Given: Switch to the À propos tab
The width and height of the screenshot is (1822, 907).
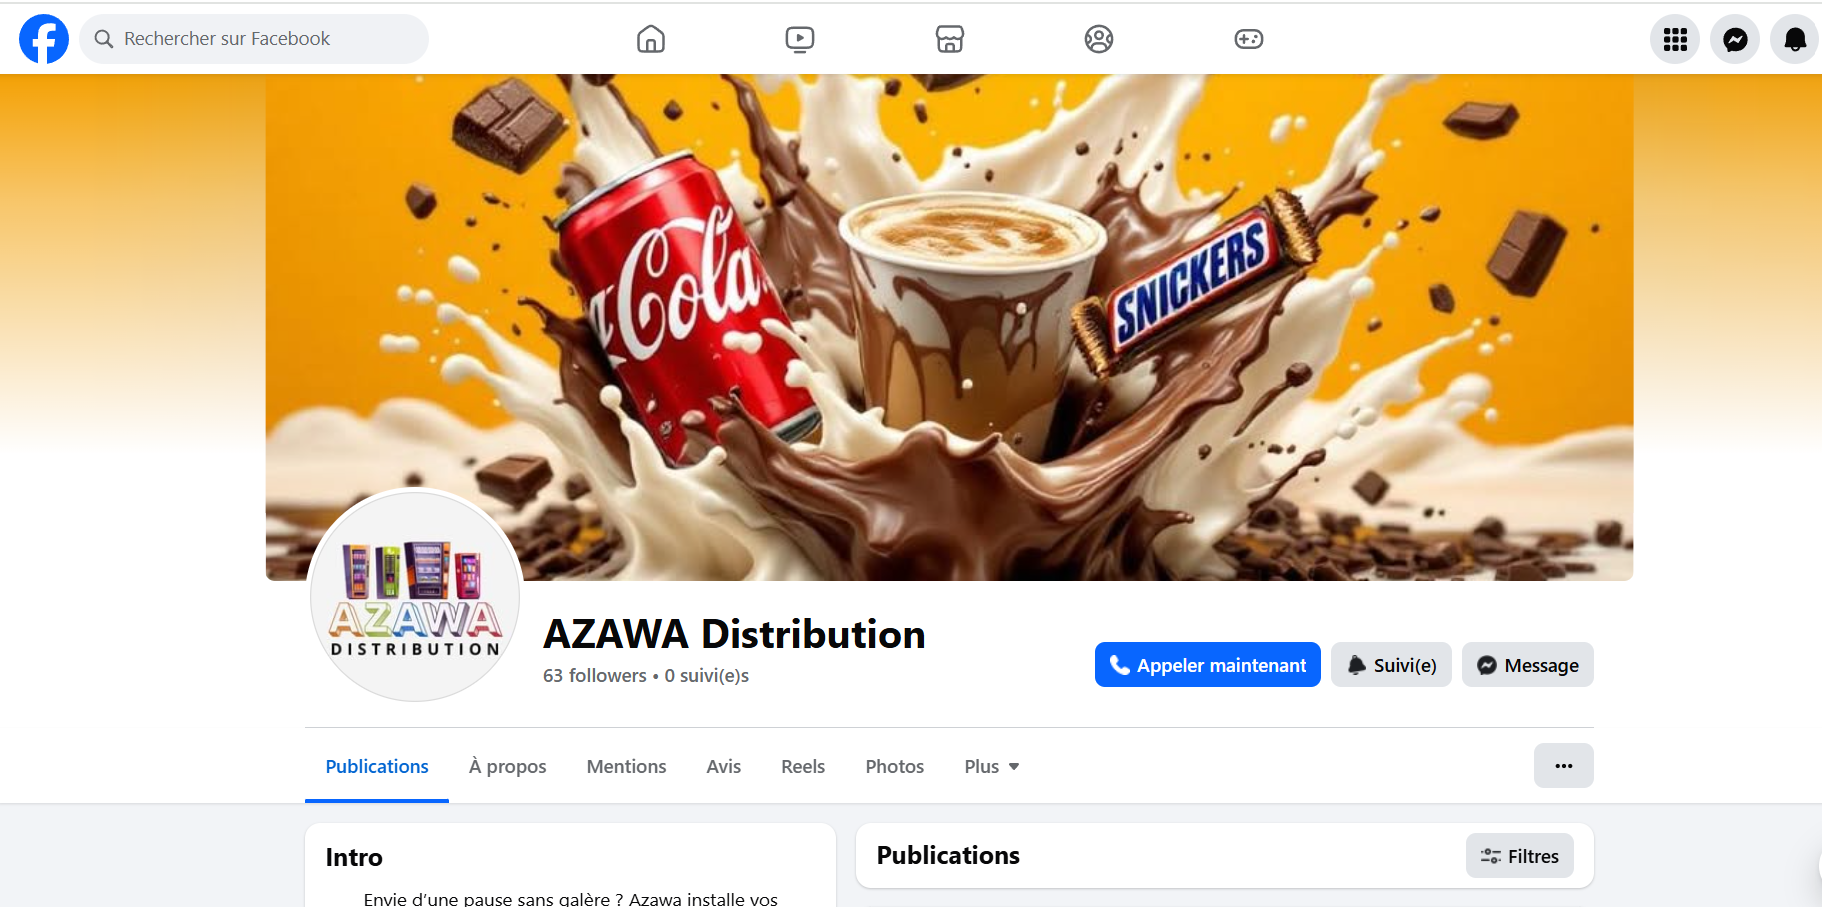Looking at the screenshot, I should [508, 766].
